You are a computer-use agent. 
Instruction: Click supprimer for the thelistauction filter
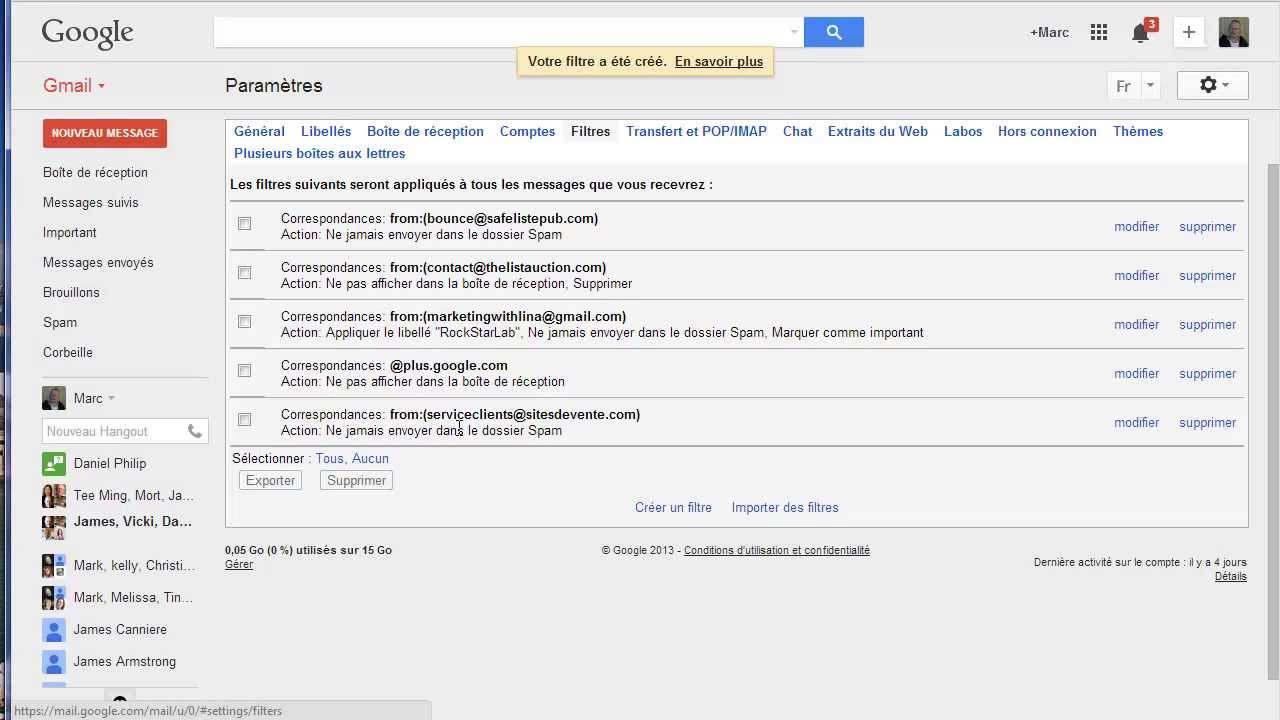tap(1207, 275)
